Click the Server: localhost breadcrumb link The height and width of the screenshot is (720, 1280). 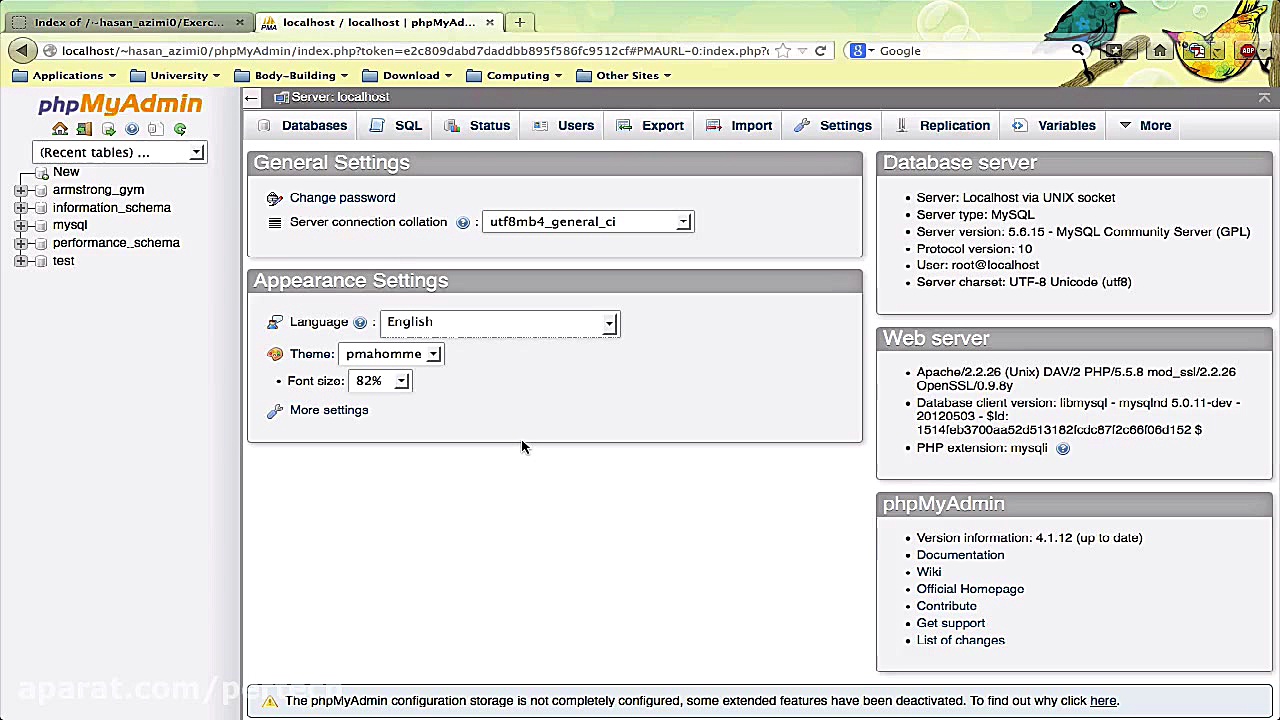pyautogui.click(x=340, y=97)
